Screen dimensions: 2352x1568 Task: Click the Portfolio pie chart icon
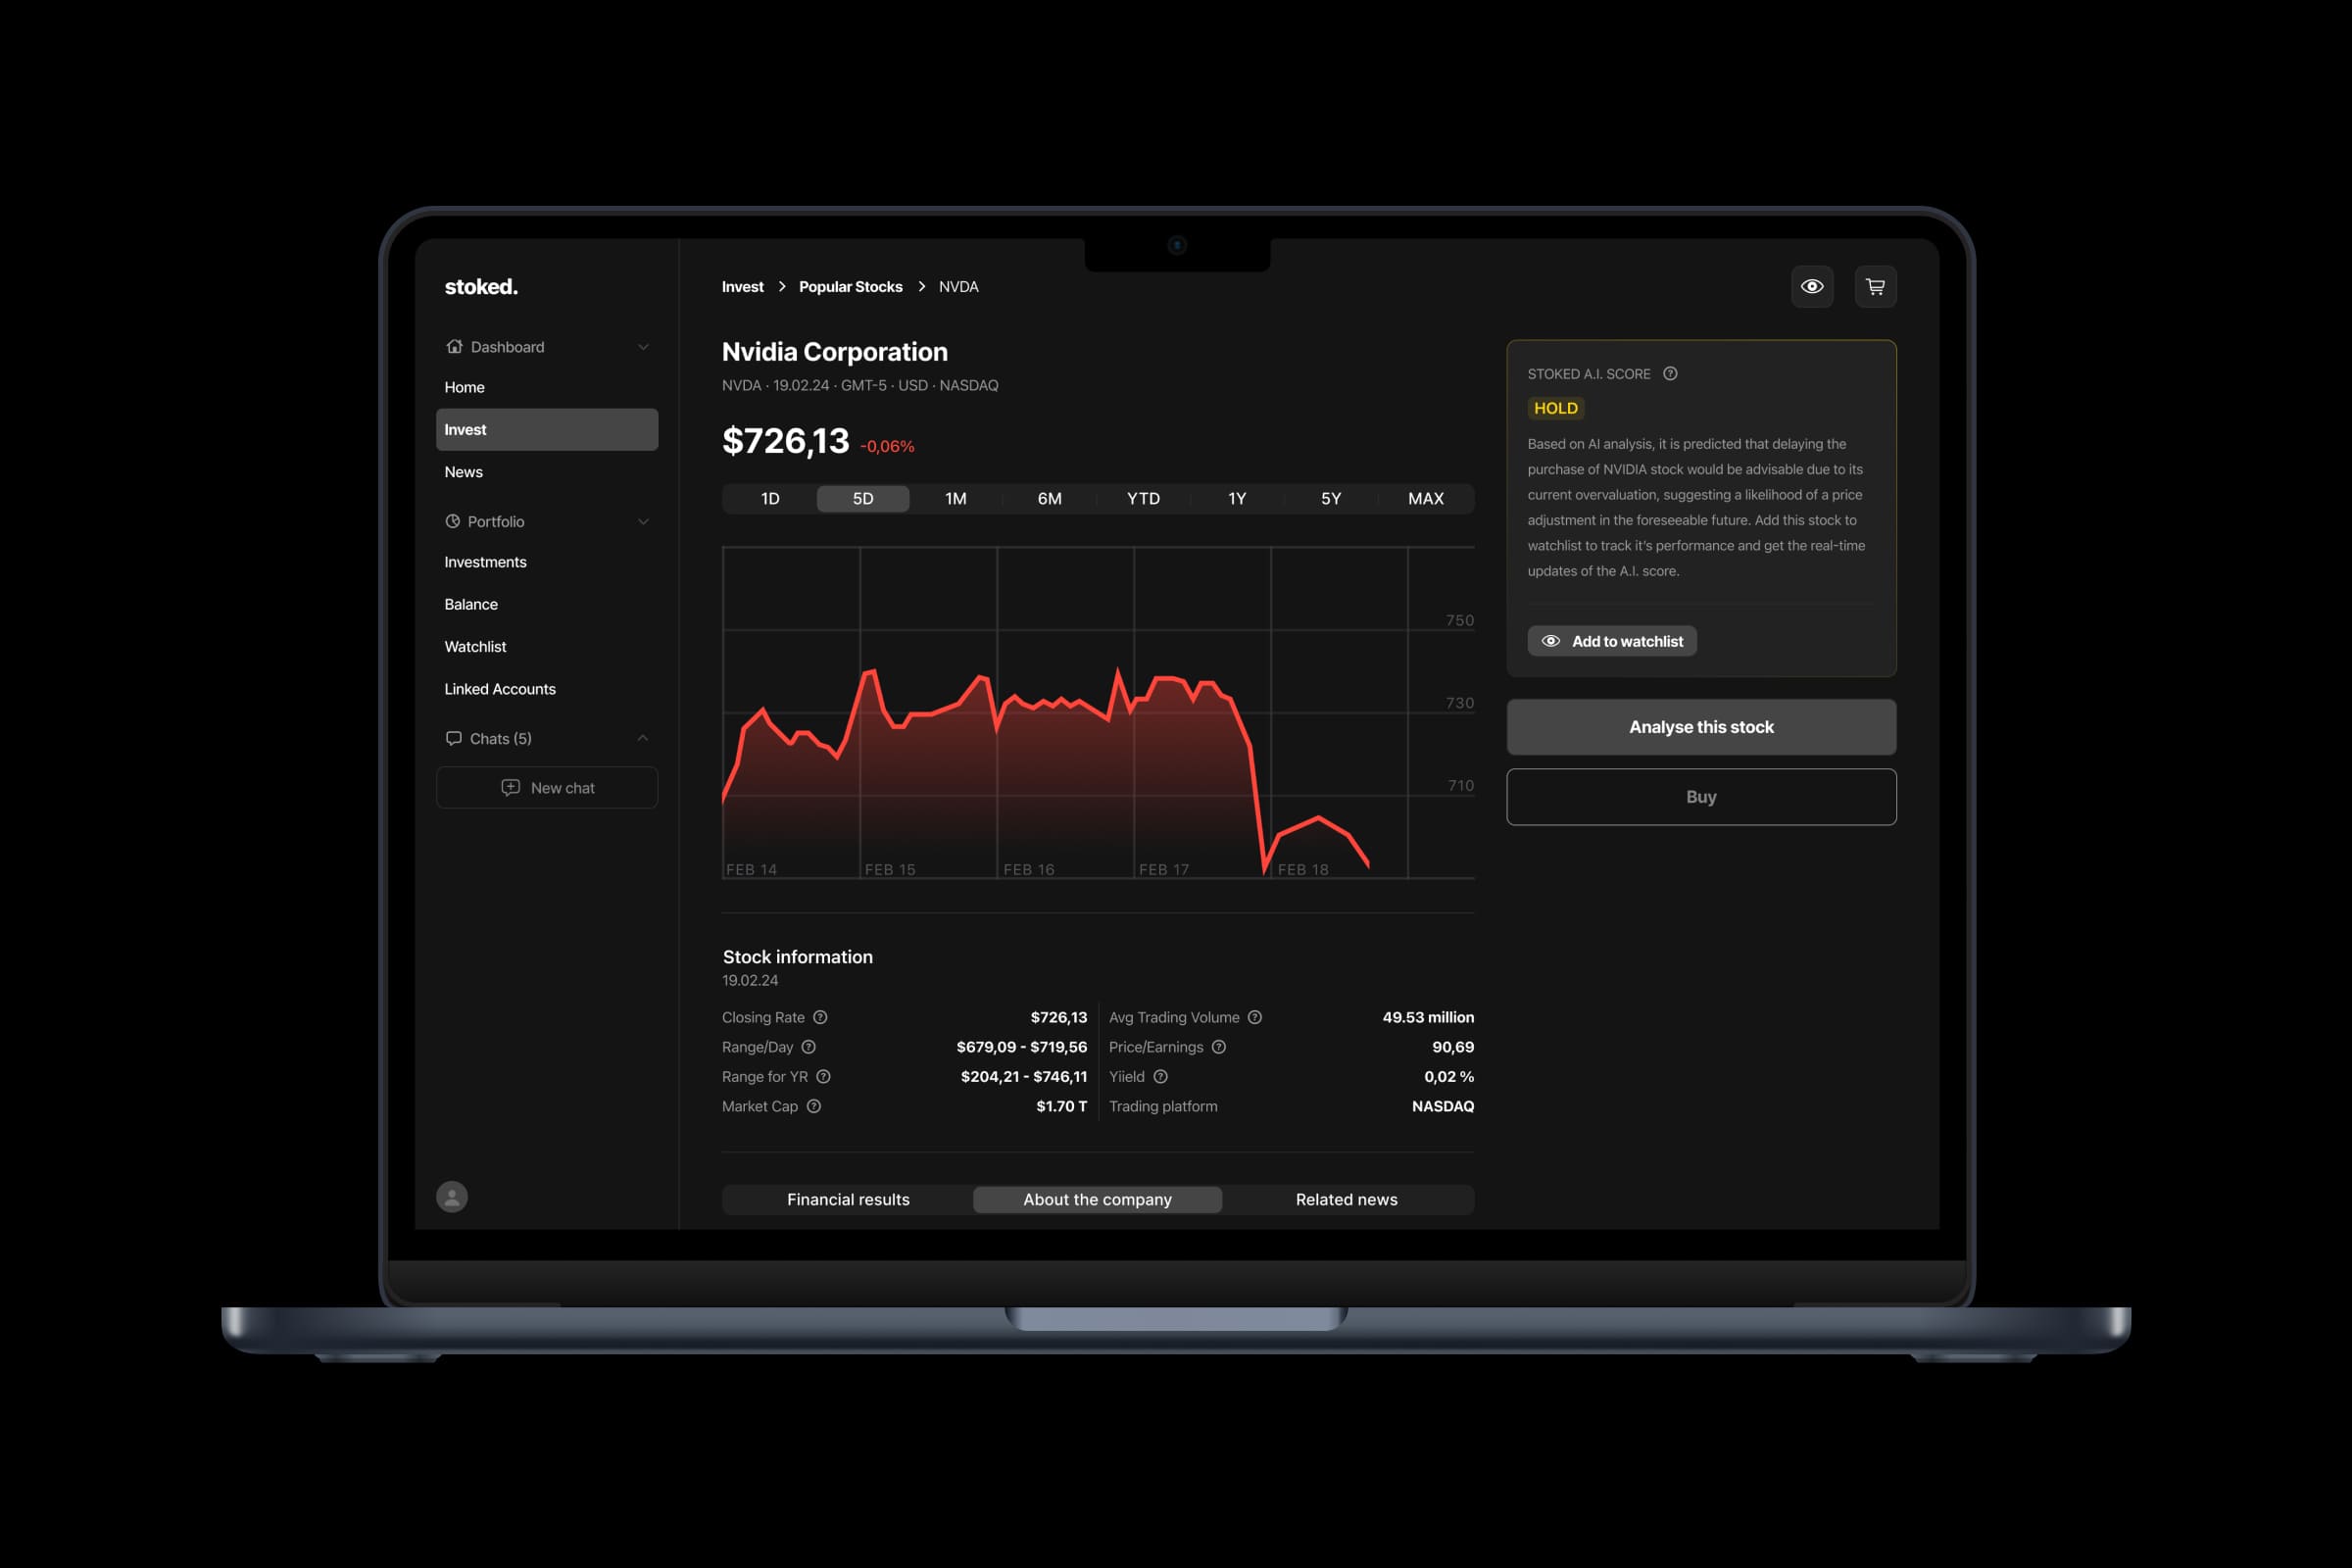coord(453,521)
